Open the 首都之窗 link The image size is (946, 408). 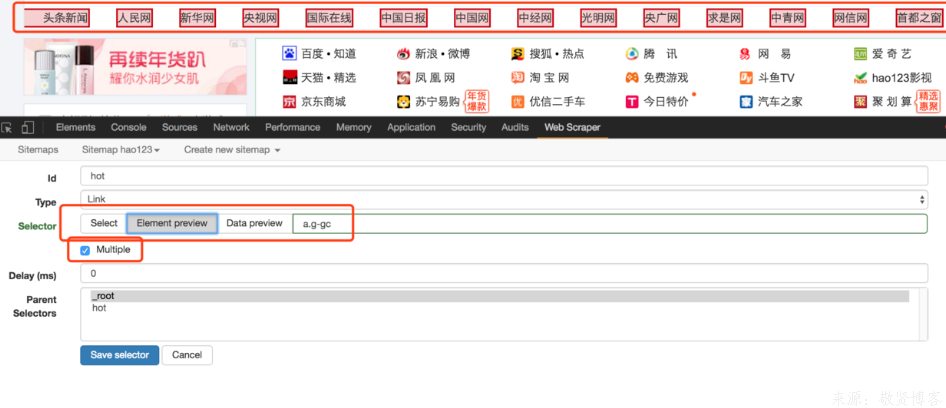point(918,19)
